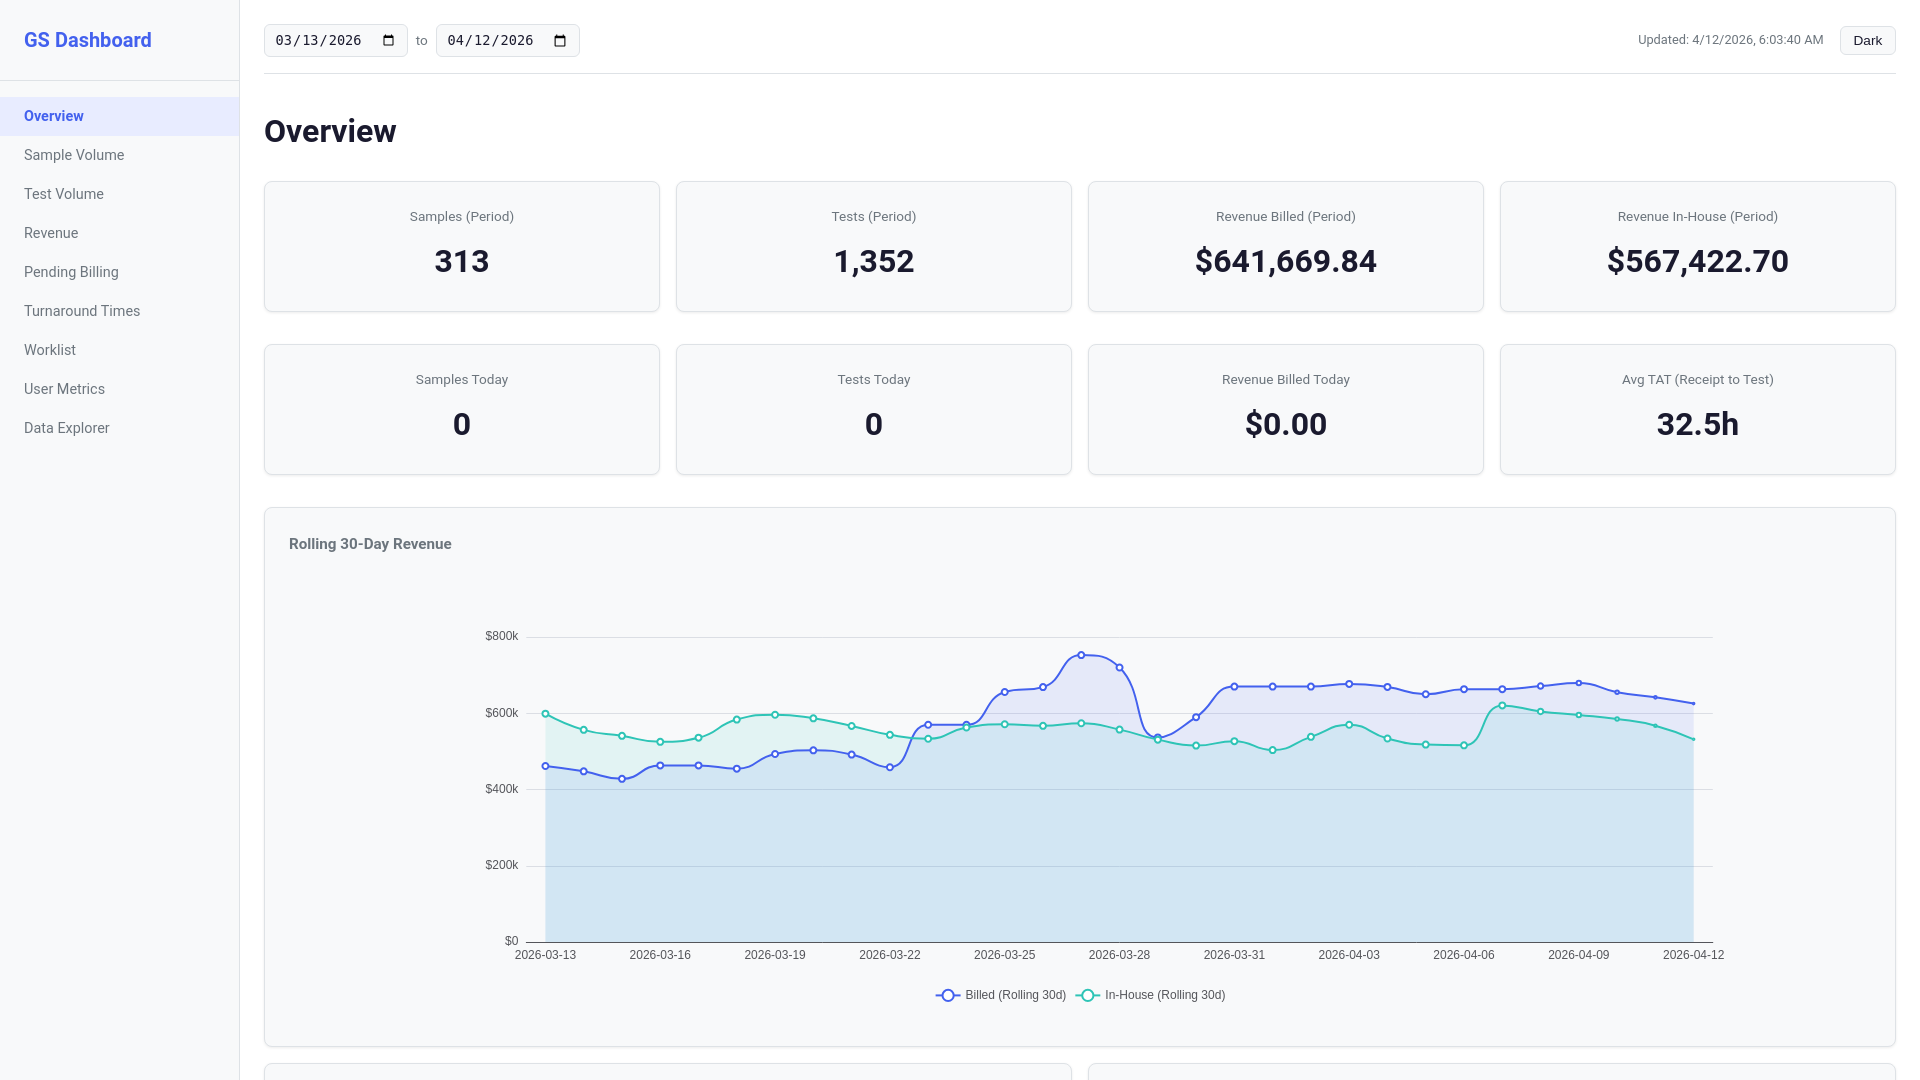Go to Test Volume section

(64, 194)
